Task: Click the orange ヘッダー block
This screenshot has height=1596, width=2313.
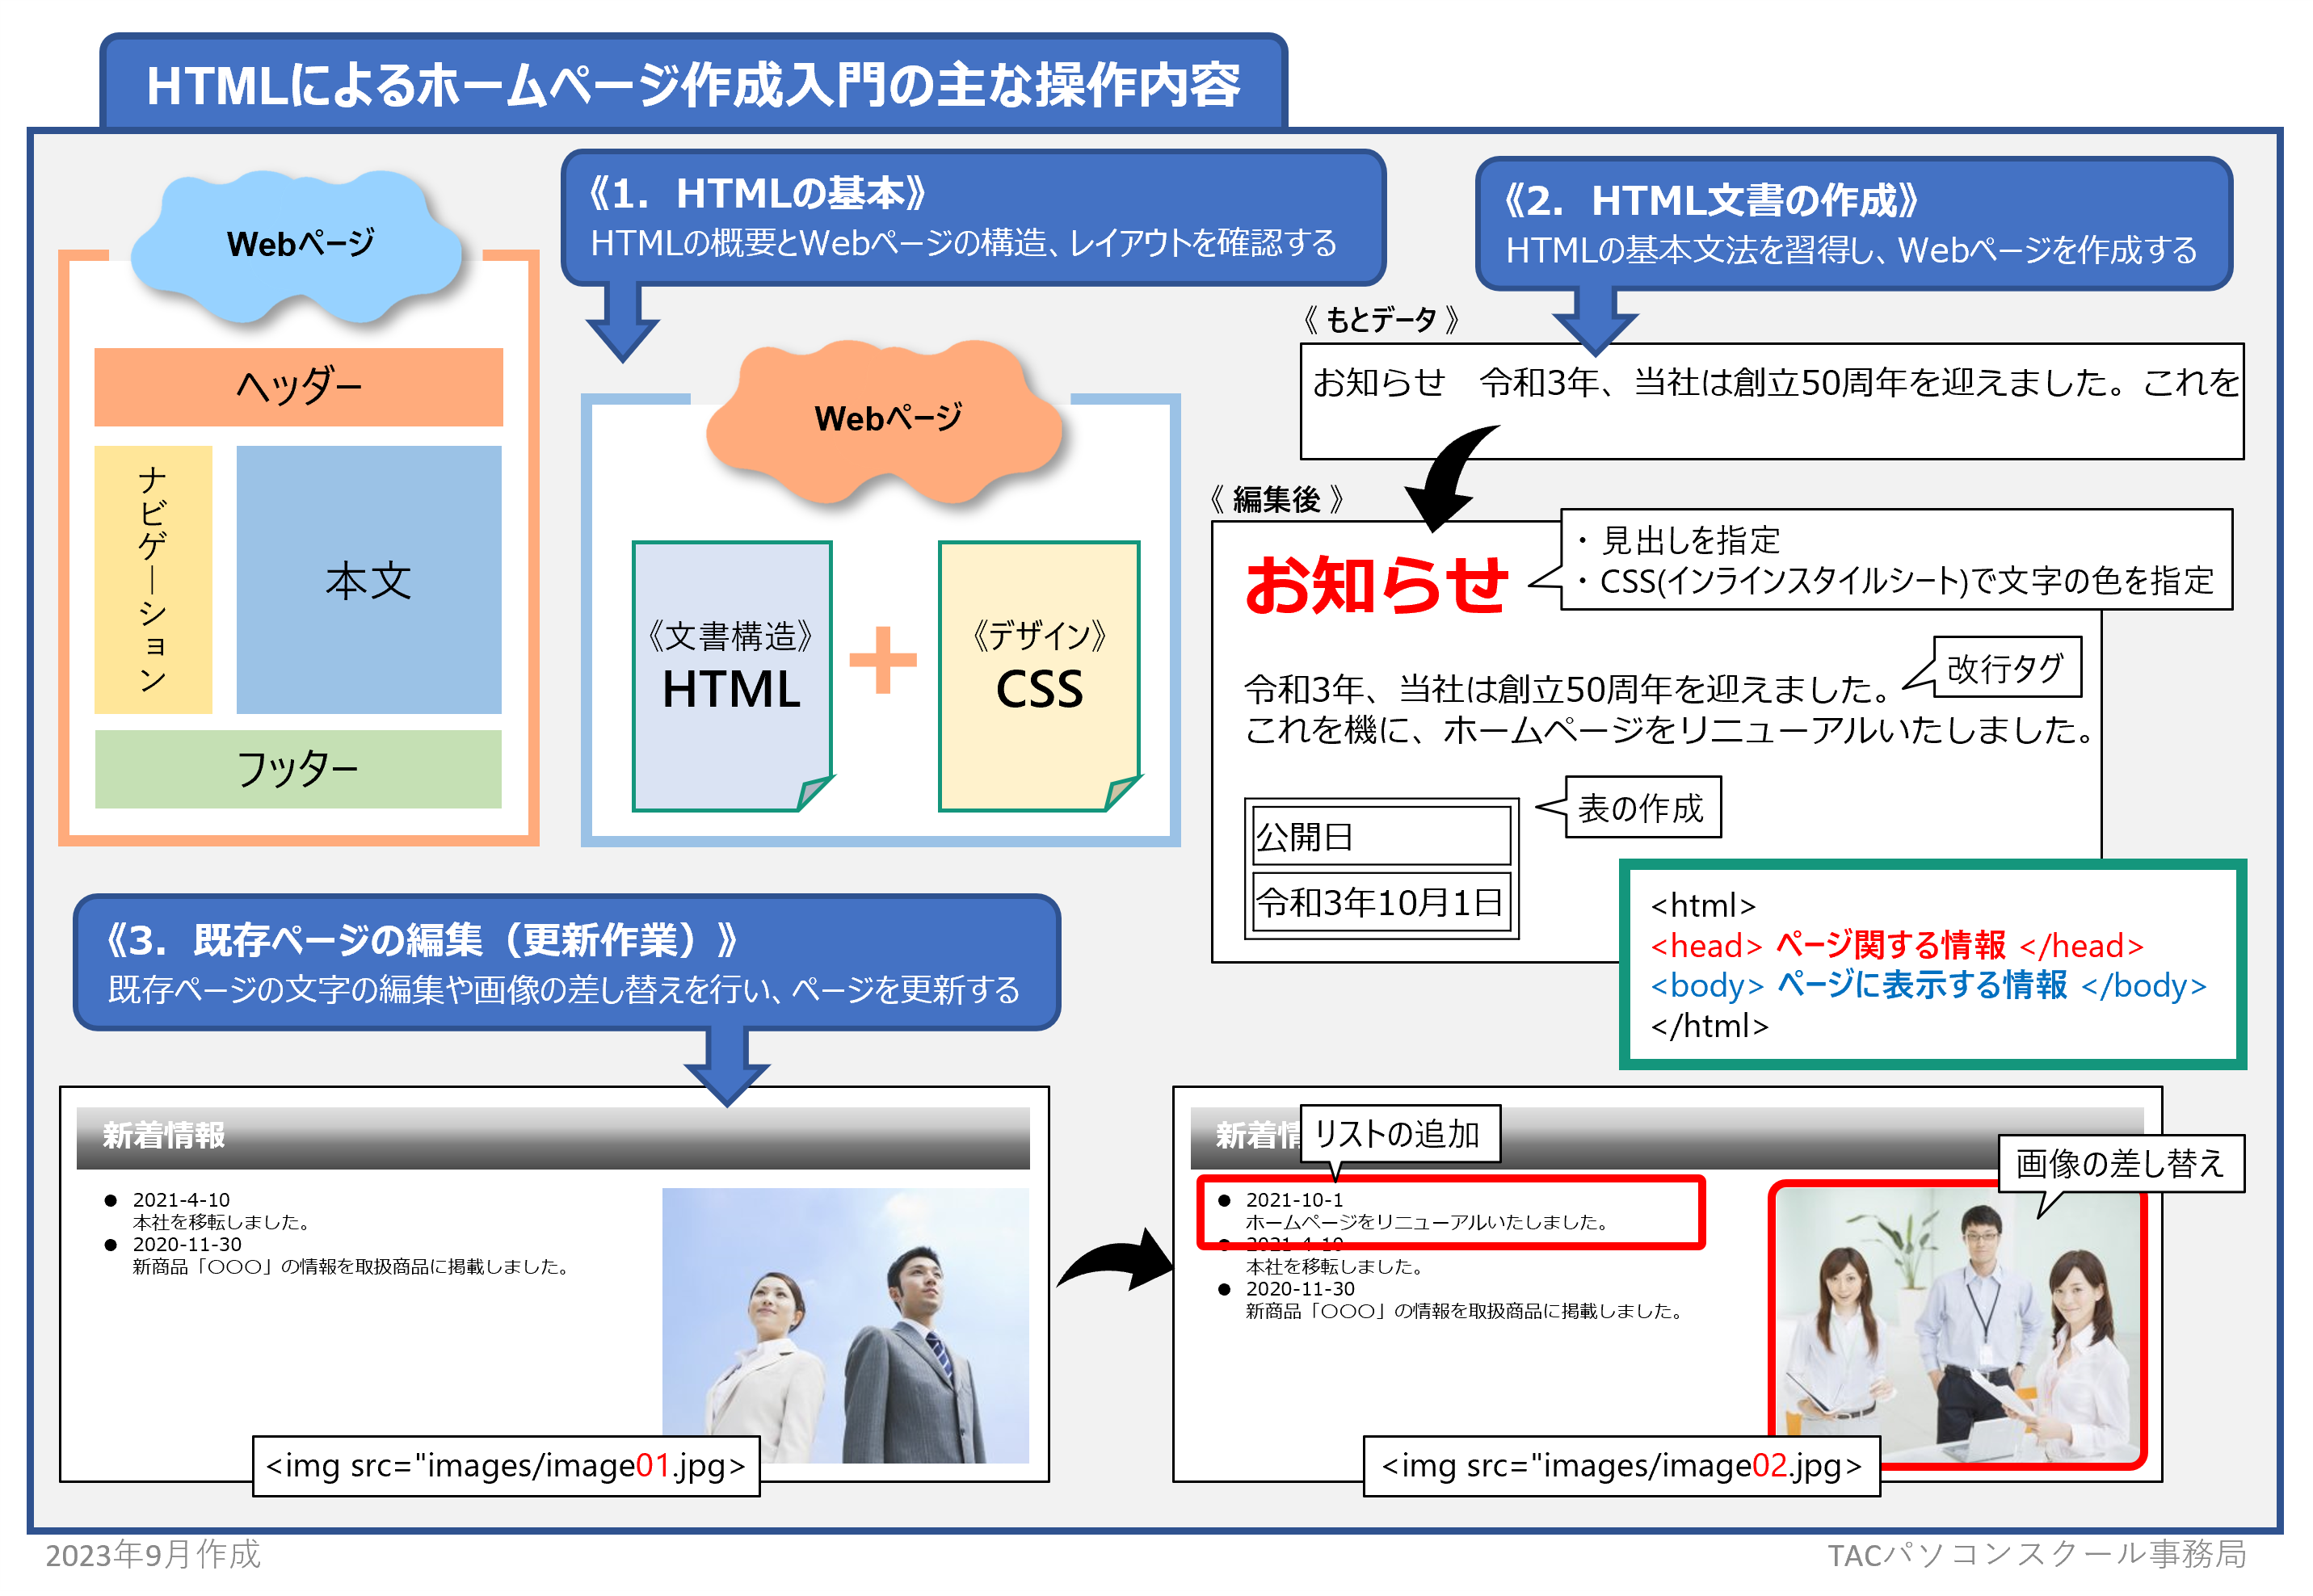Action: point(298,387)
